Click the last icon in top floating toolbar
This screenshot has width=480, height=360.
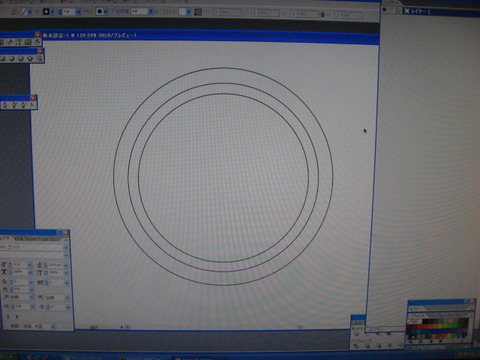click(x=37, y=42)
